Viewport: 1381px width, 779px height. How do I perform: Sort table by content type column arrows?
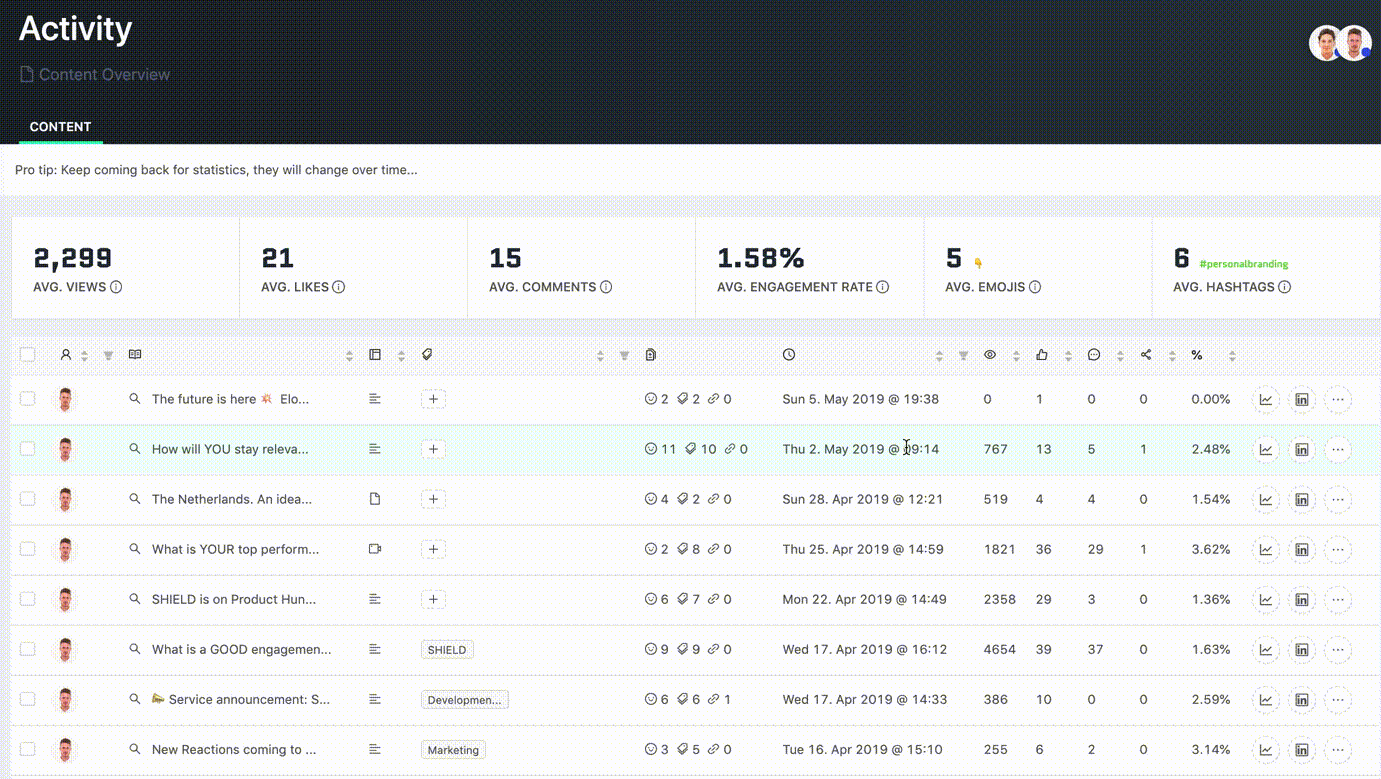tap(401, 356)
